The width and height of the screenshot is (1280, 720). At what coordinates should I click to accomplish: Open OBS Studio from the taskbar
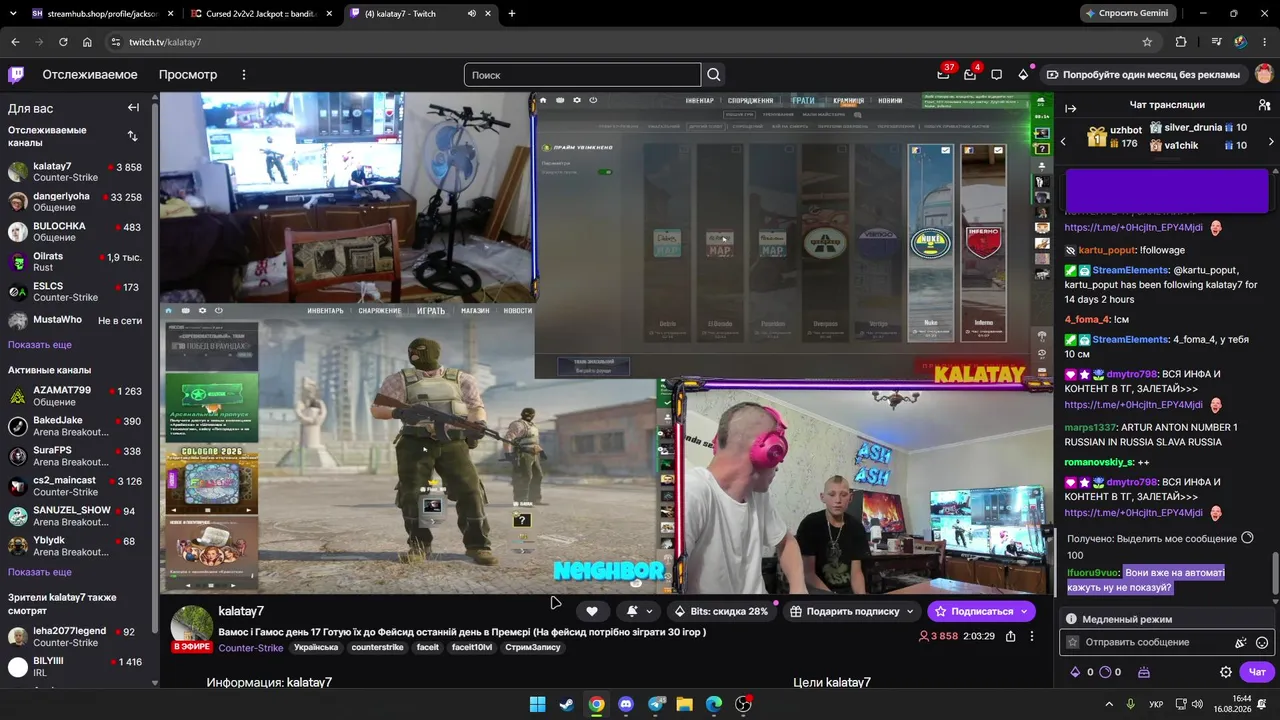[743, 704]
